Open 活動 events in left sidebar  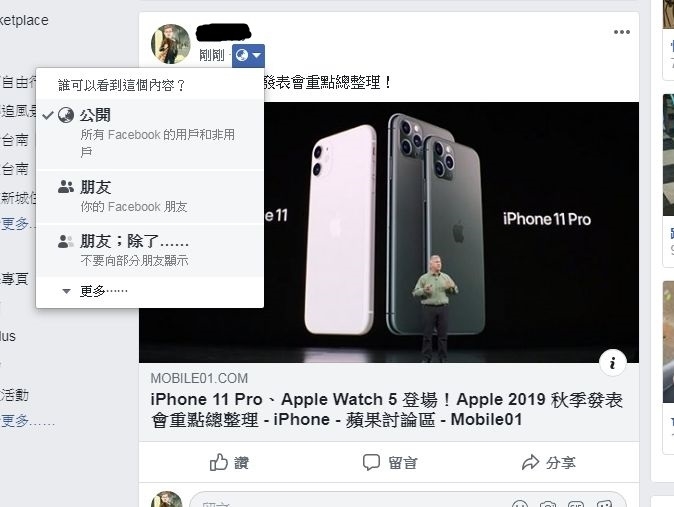[15, 394]
